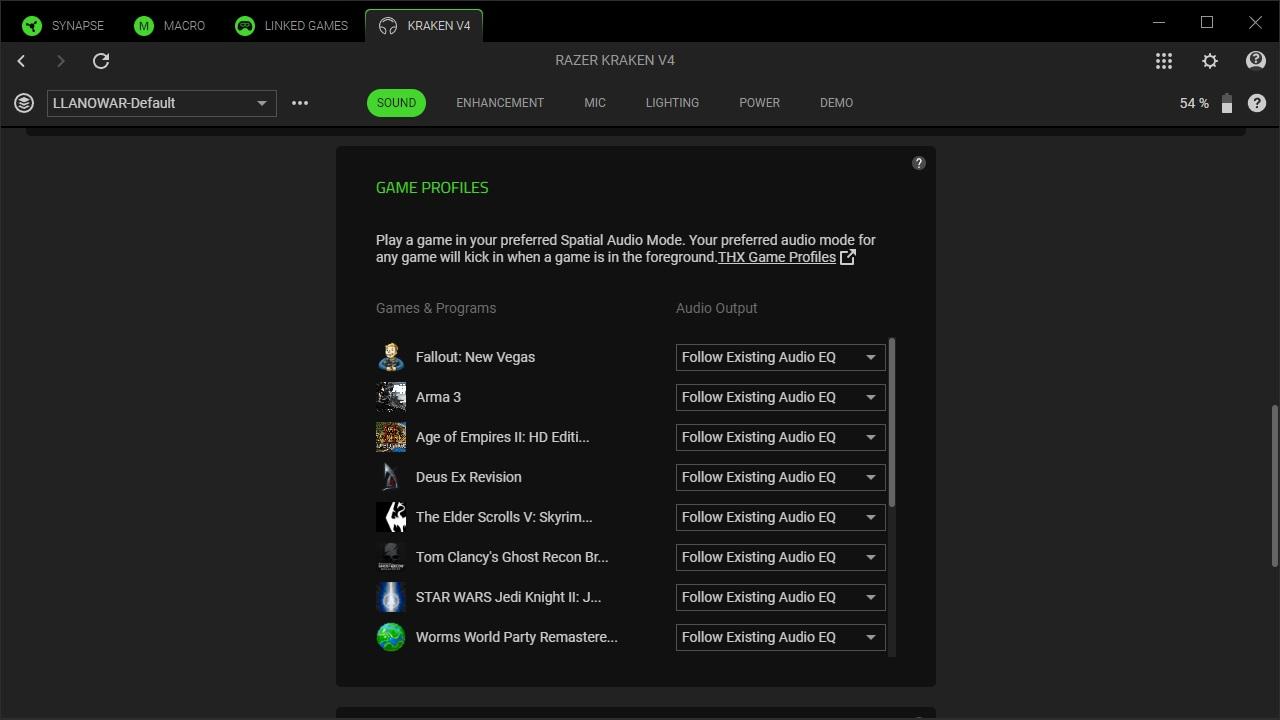Expand the LLANOWAR-Default profile dropdown
This screenshot has height=720, width=1280.
click(x=161, y=103)
